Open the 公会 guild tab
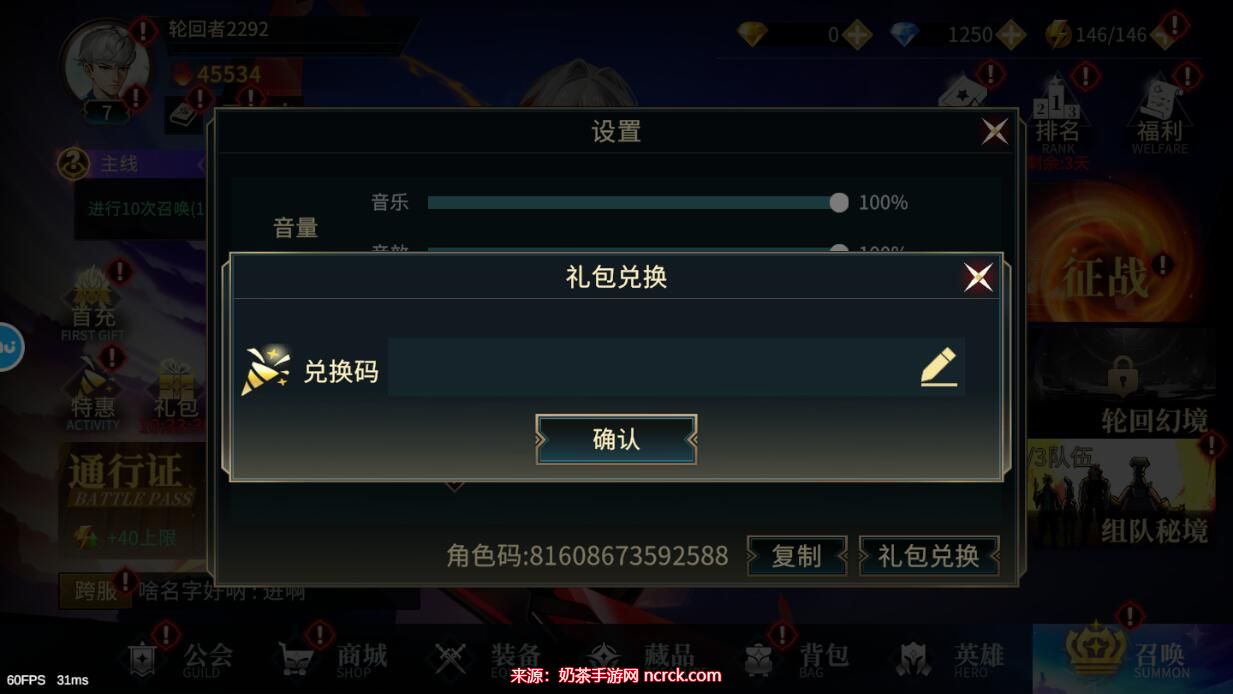1233x694 pixels. (180, 657)
